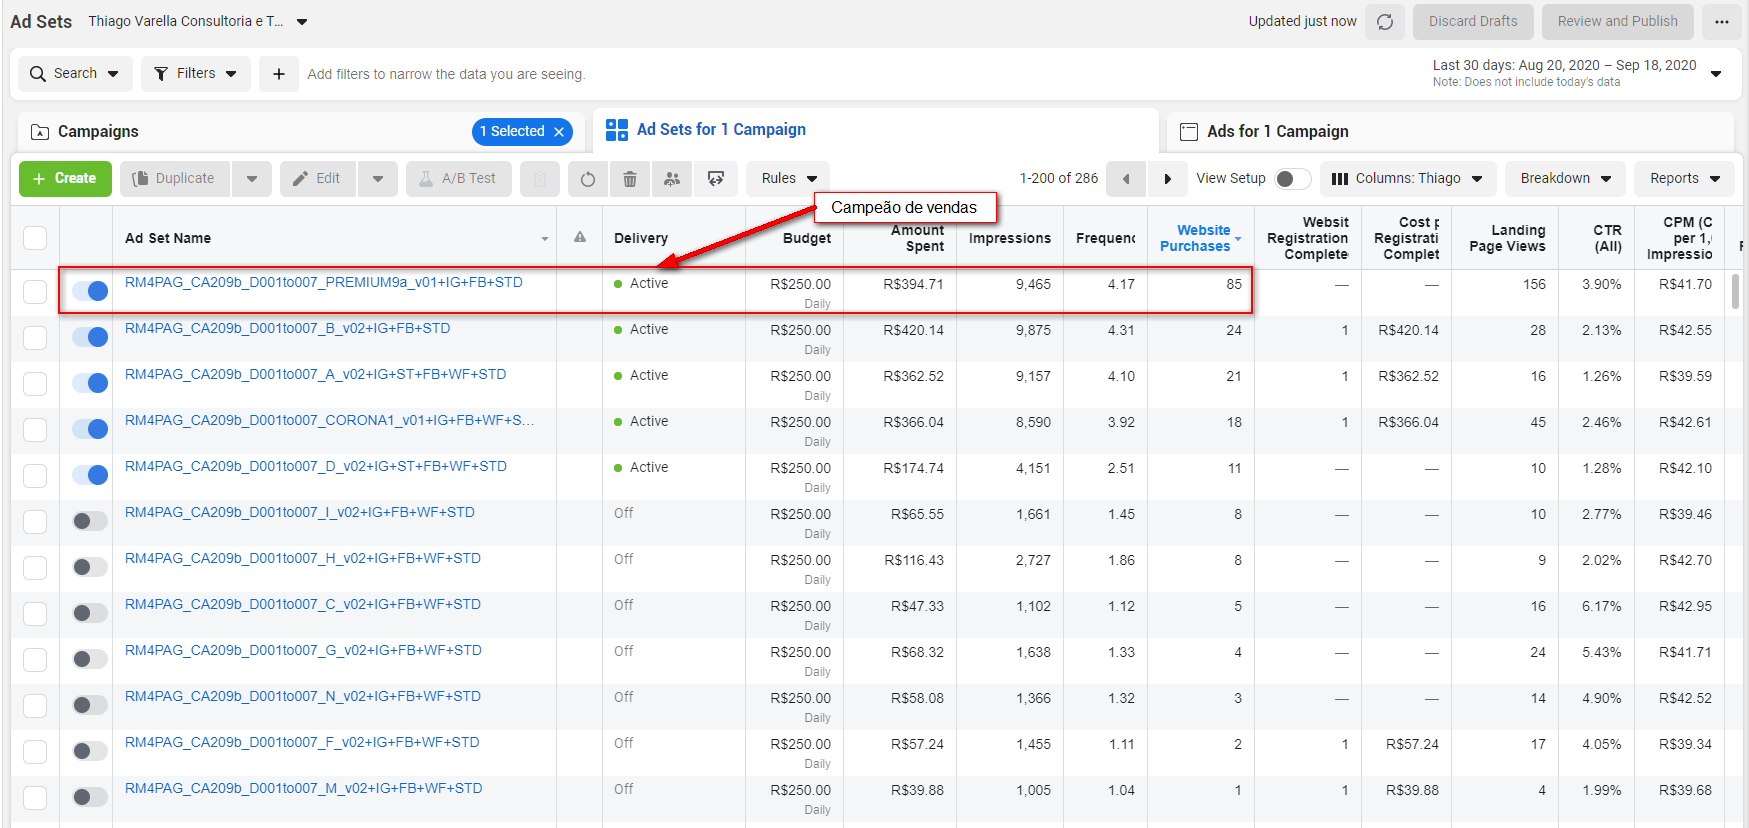
Task: Go to next page of results
Action: tap(1167, 179)
